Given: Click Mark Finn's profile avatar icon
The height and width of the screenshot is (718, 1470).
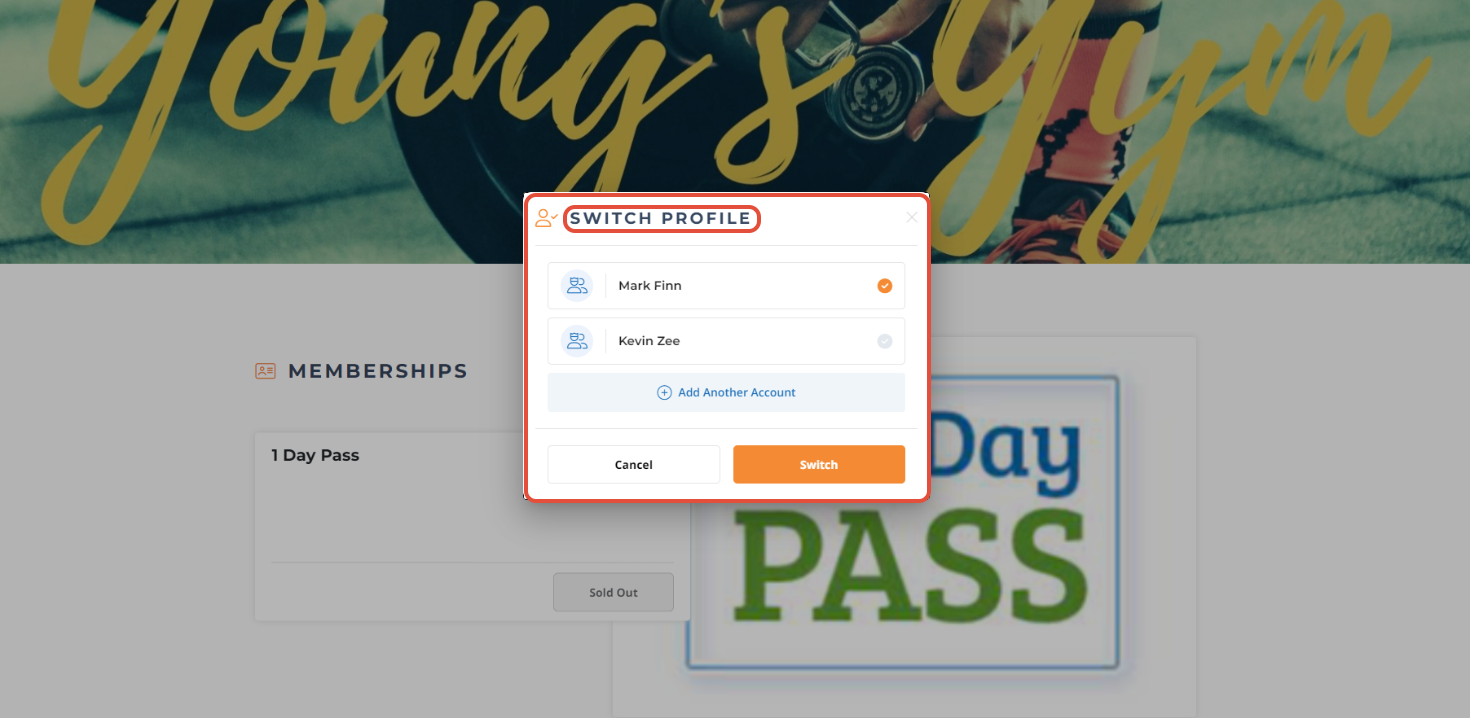Looking at the screenshot, I should (577, 286).
